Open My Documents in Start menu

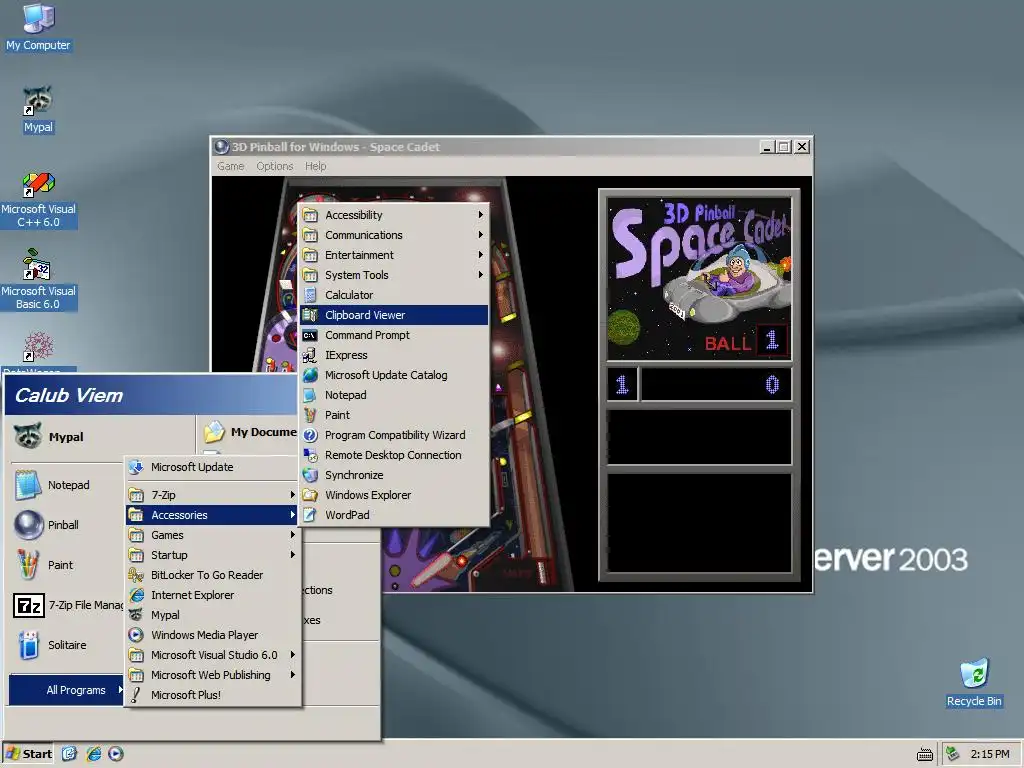[249, 432]
